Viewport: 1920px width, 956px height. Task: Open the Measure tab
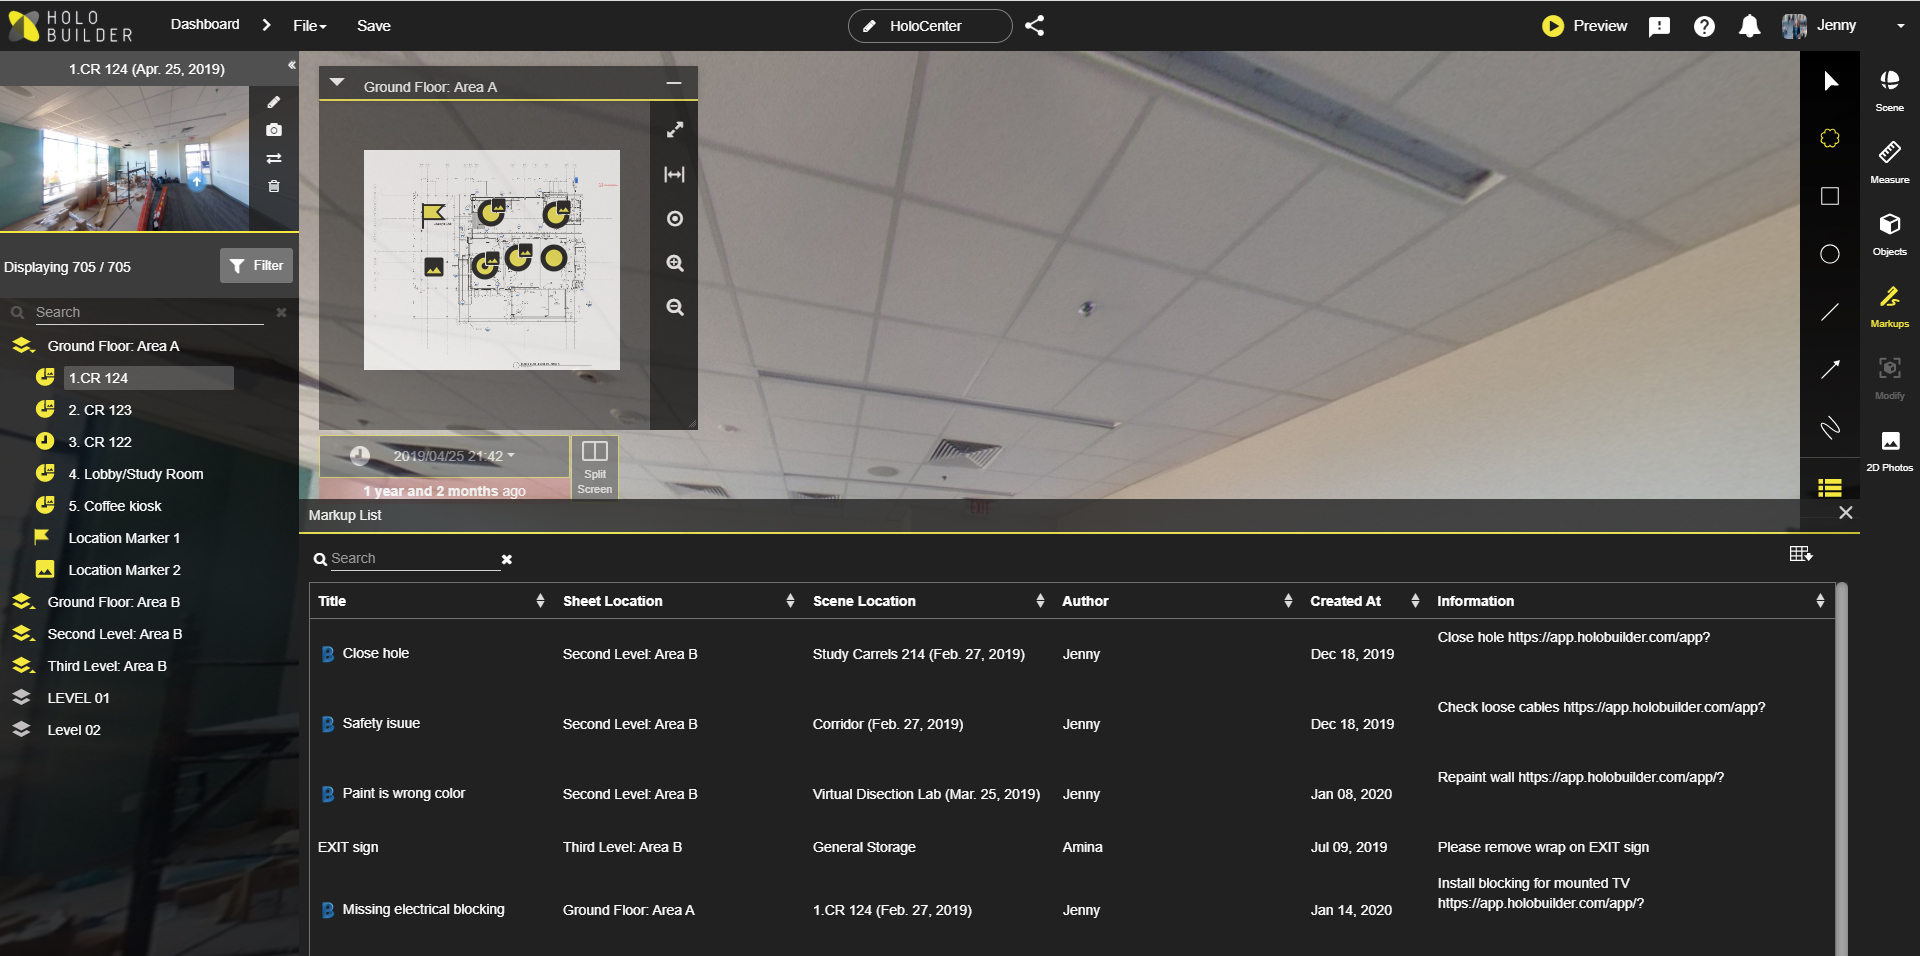click(x=1890, y=162)
